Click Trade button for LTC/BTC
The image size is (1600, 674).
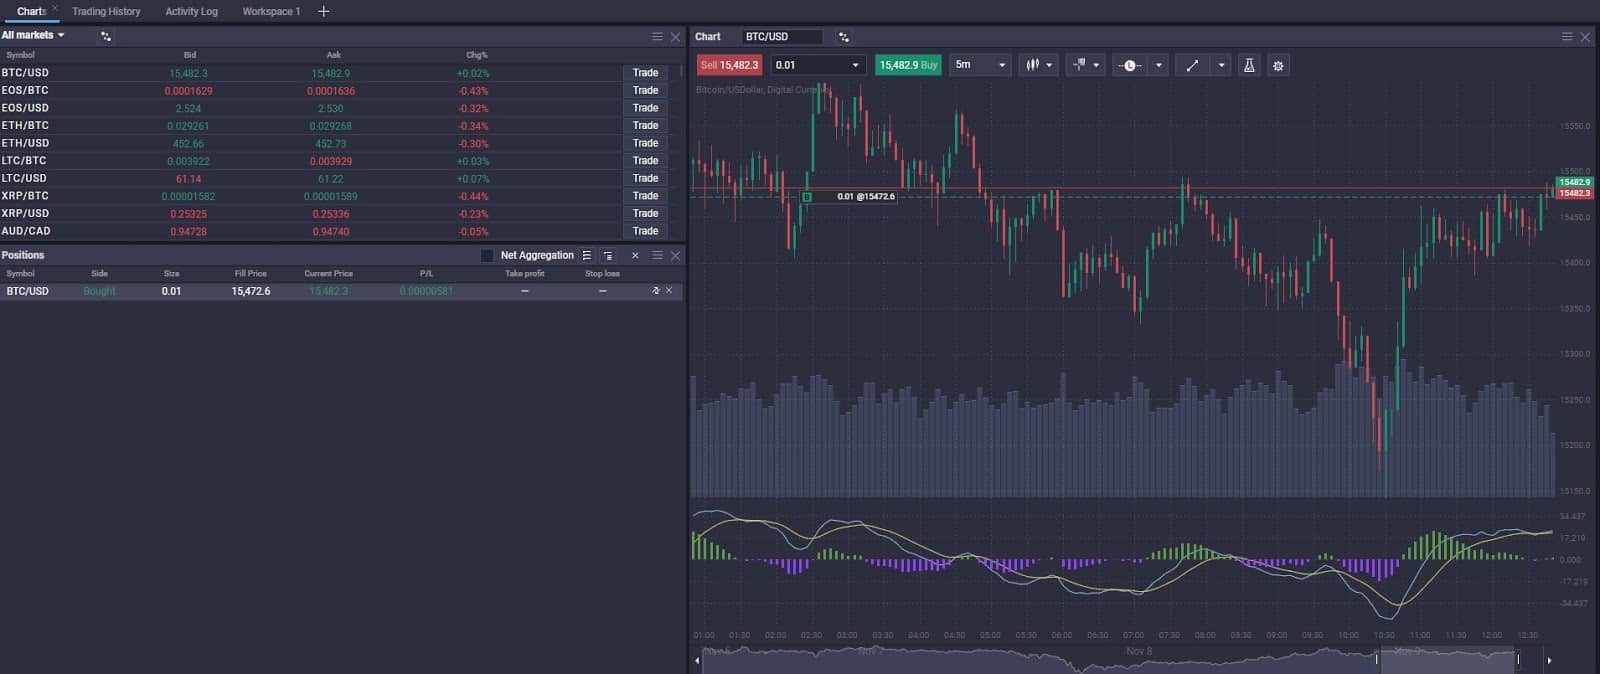point(645,161)
